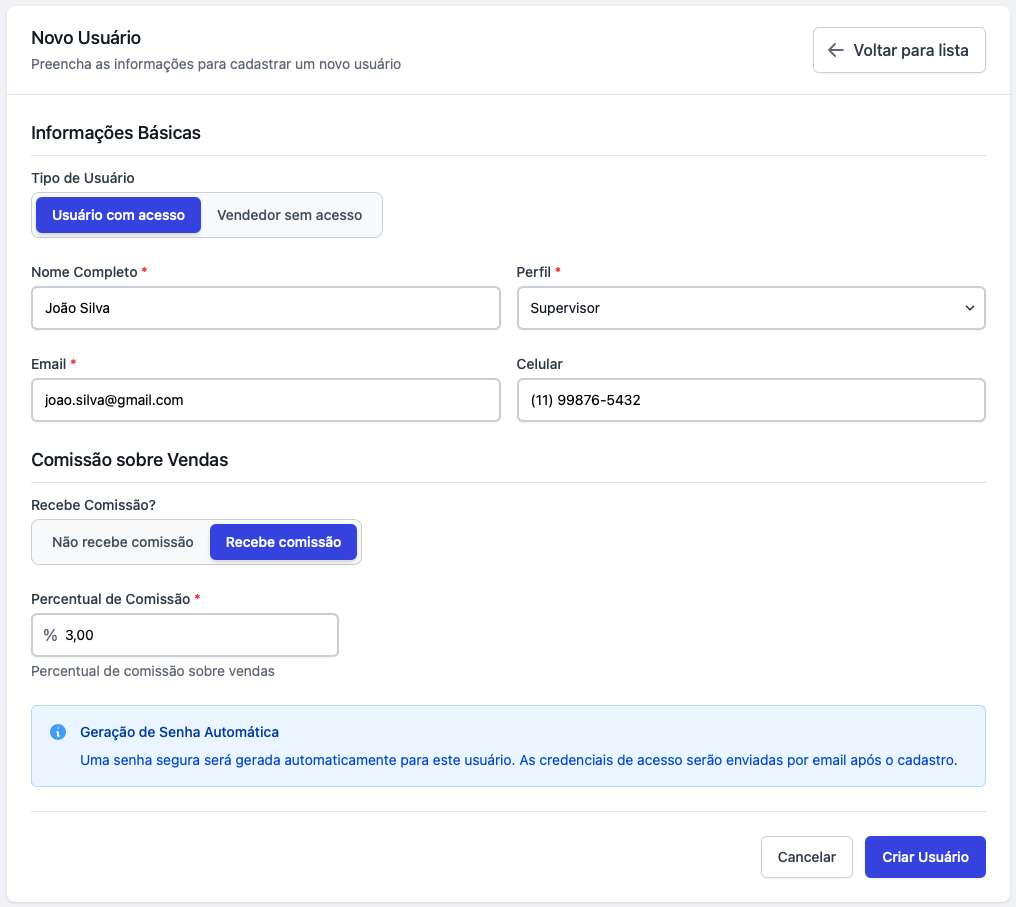Viewport: 1016px width, 907px height.
Task: Click into the Email input field
Action: tap(265, 400)
